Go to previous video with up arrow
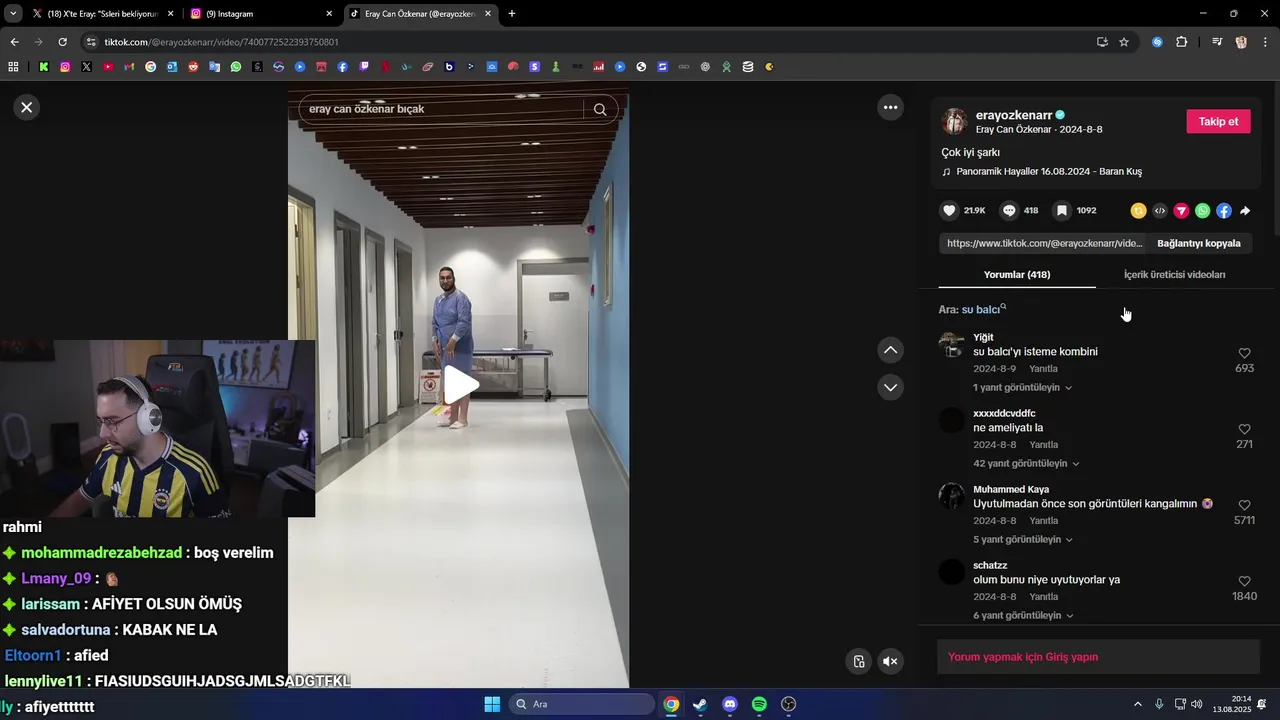Image resolution: width=1280 pixels, height=720 pixels. [890, 350]
